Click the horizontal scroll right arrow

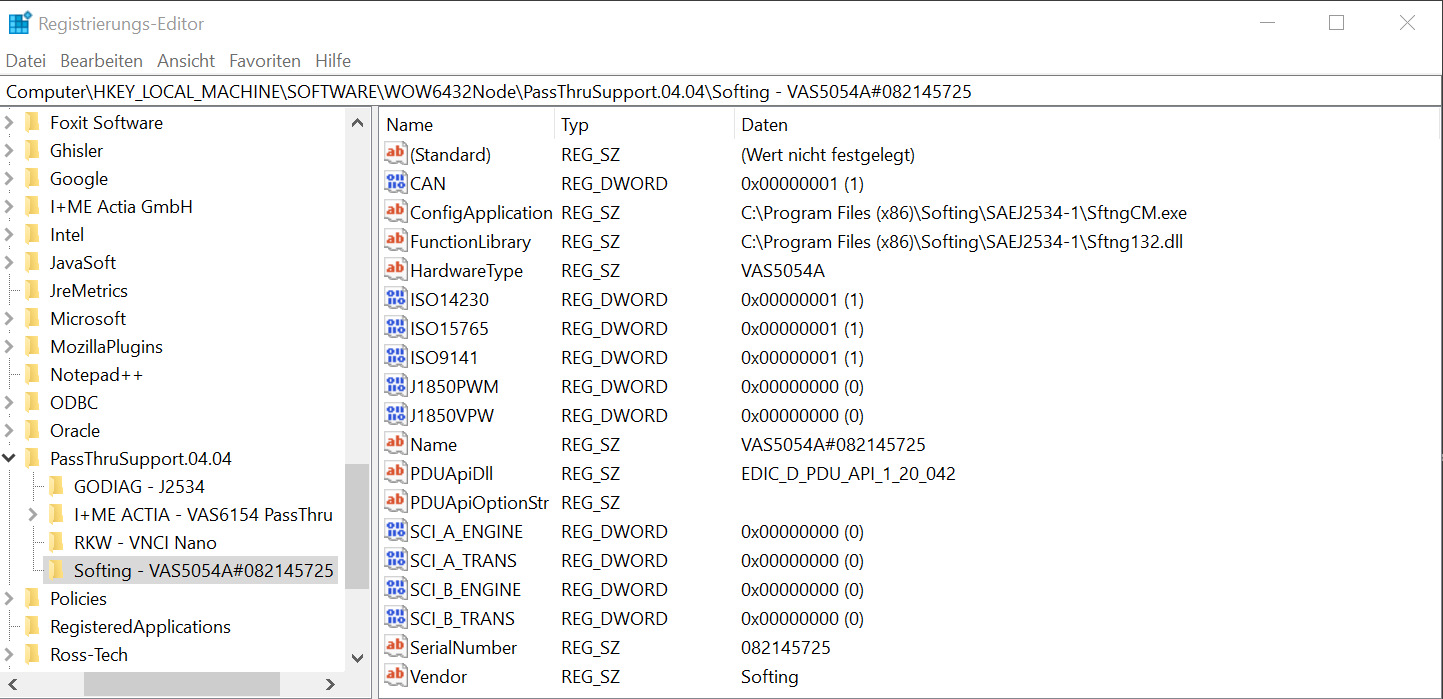coord(331,684)
